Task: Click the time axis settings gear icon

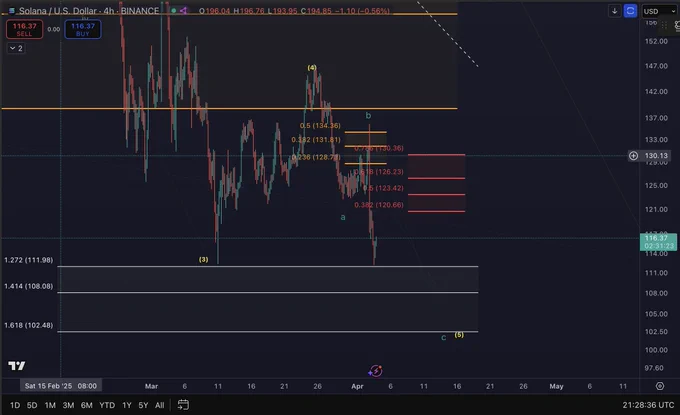Action: pos(660,386)
